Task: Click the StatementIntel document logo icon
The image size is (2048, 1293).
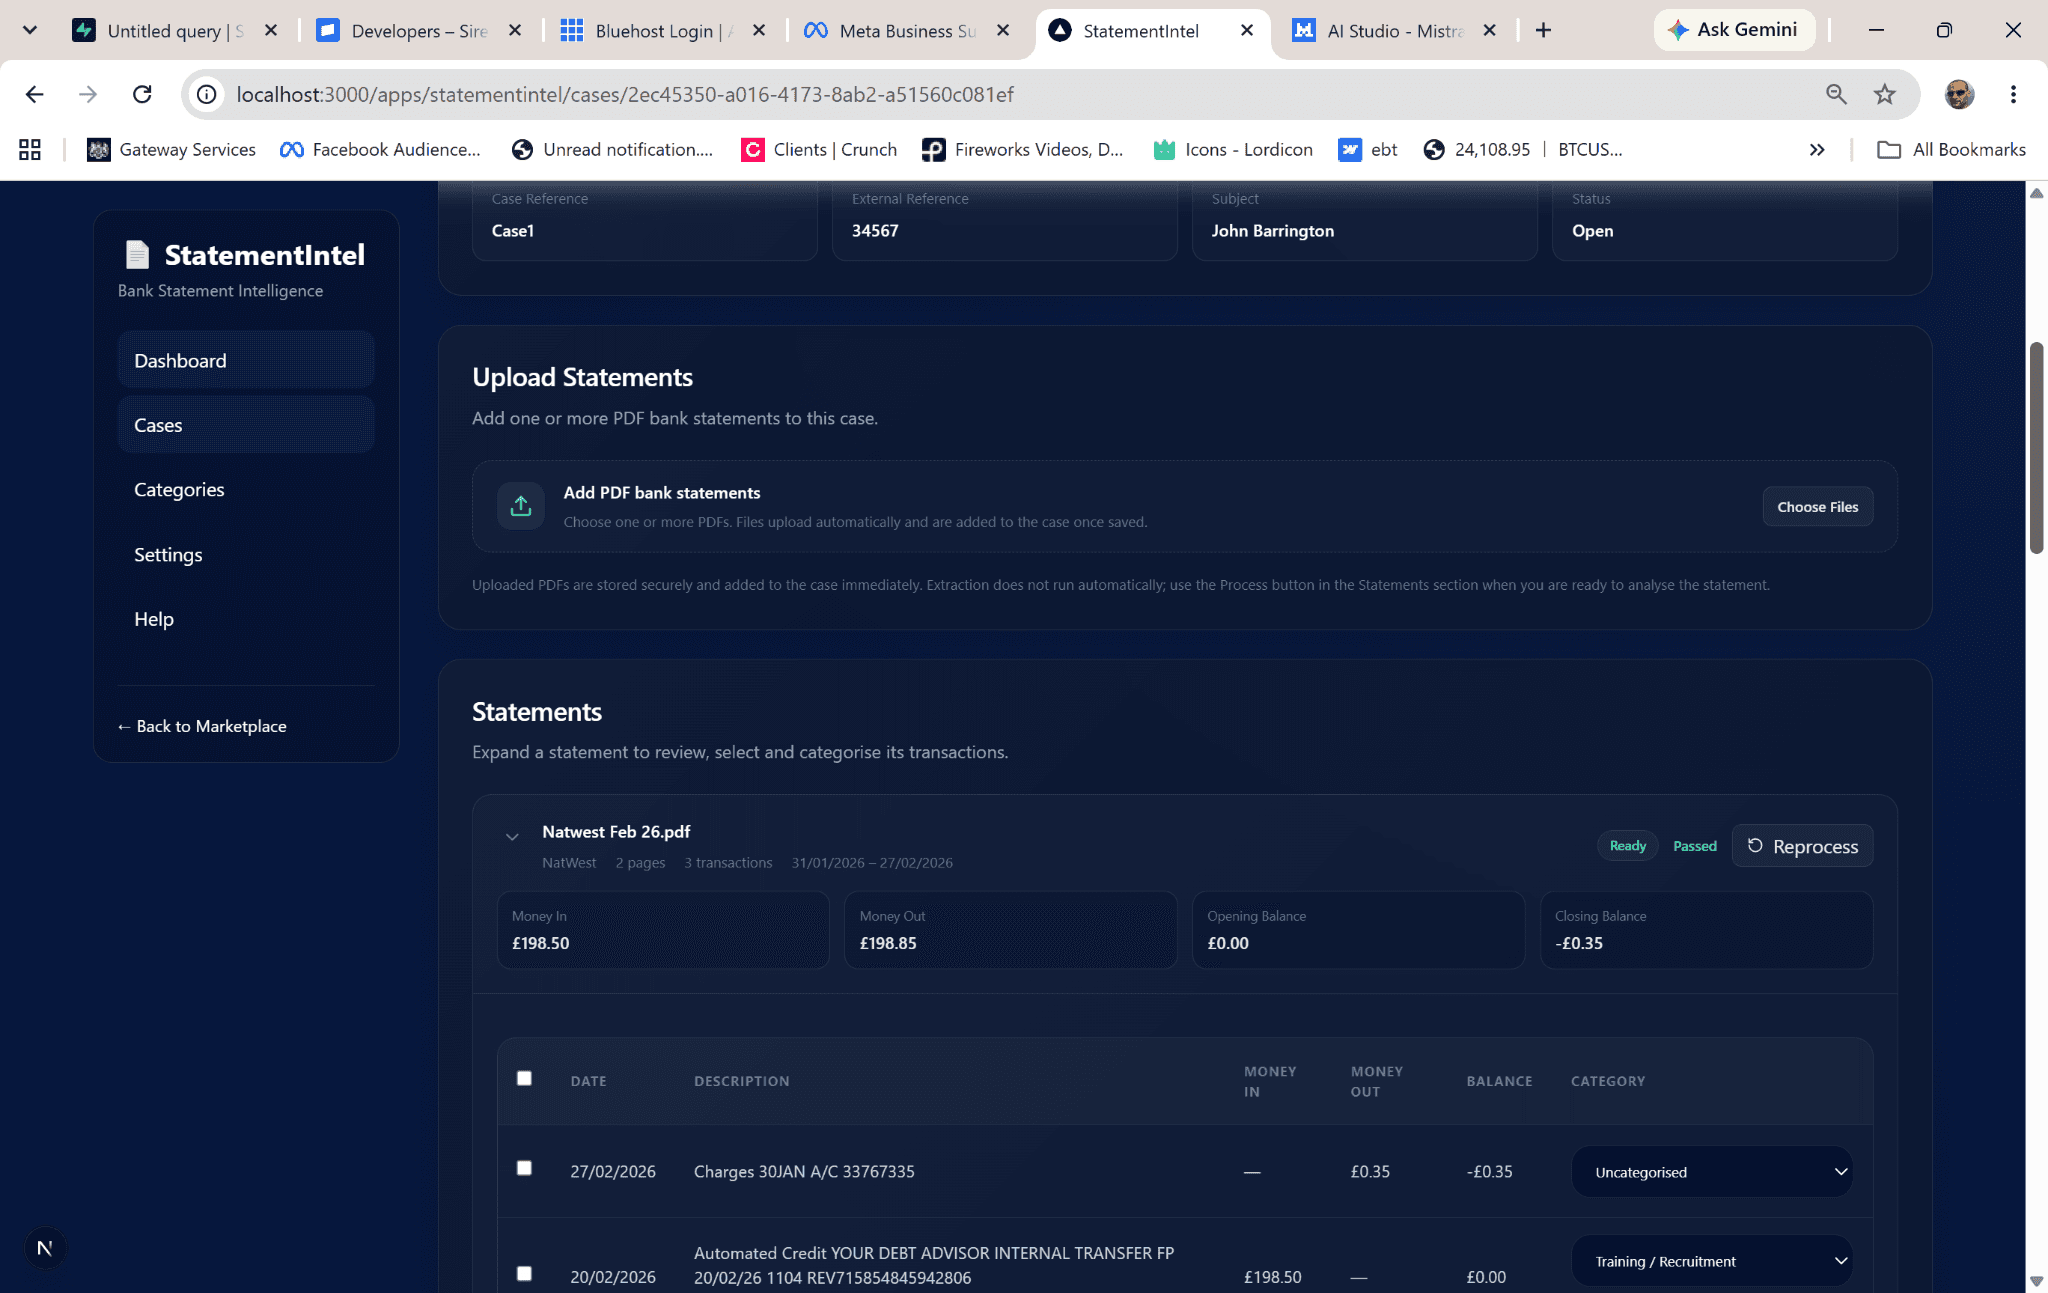Action: pyautogui.click(x=137, y=255)
